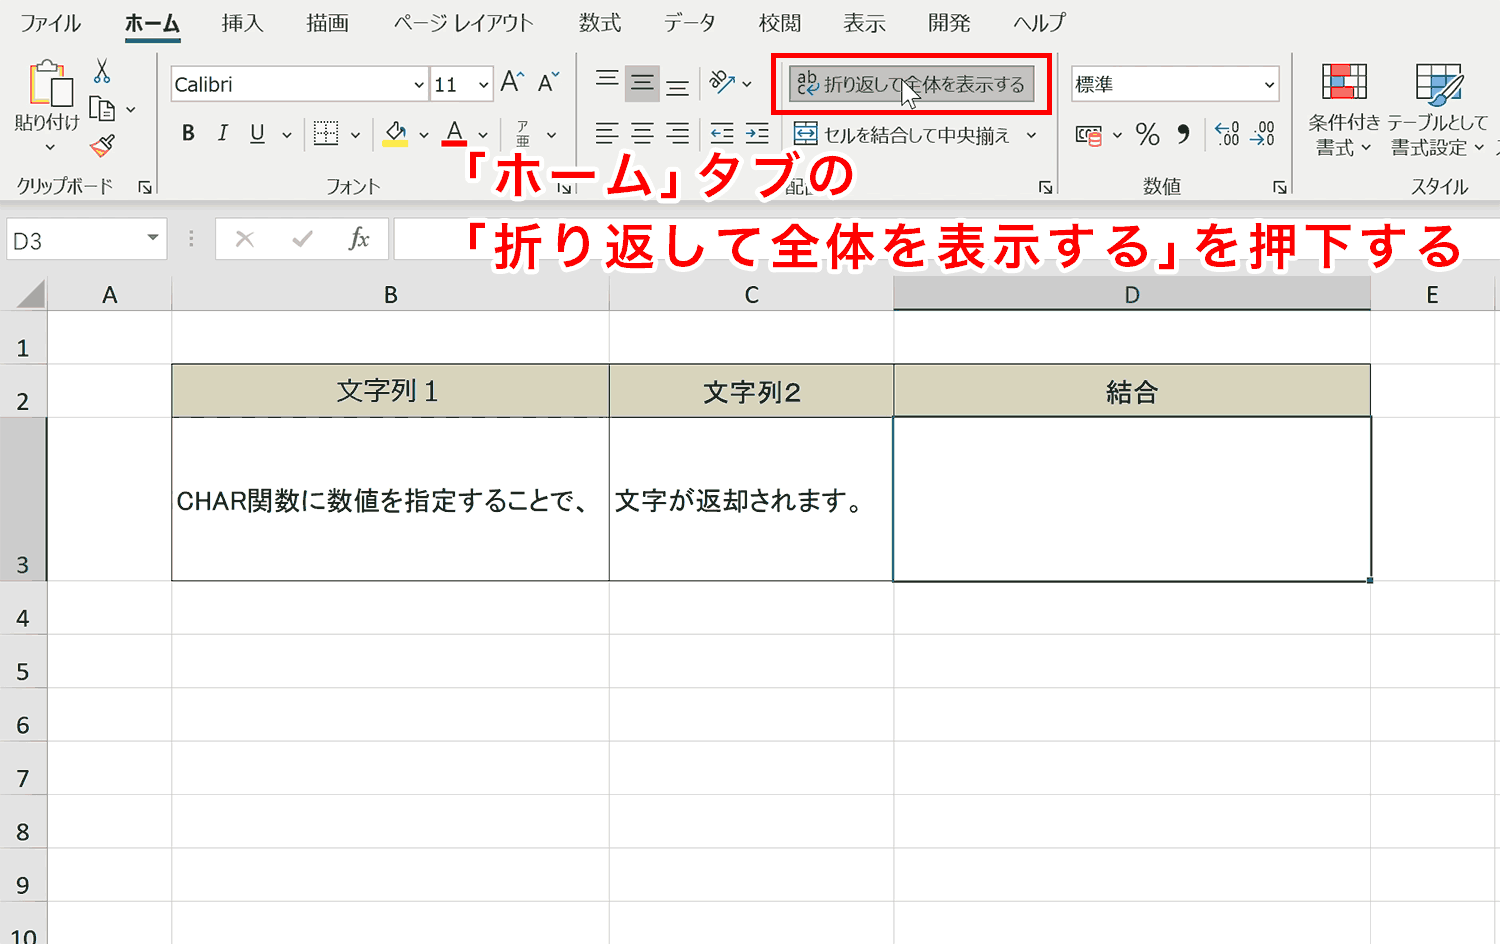
Task: Expand borders dropdown arrow
Action: tap(355, 134)
